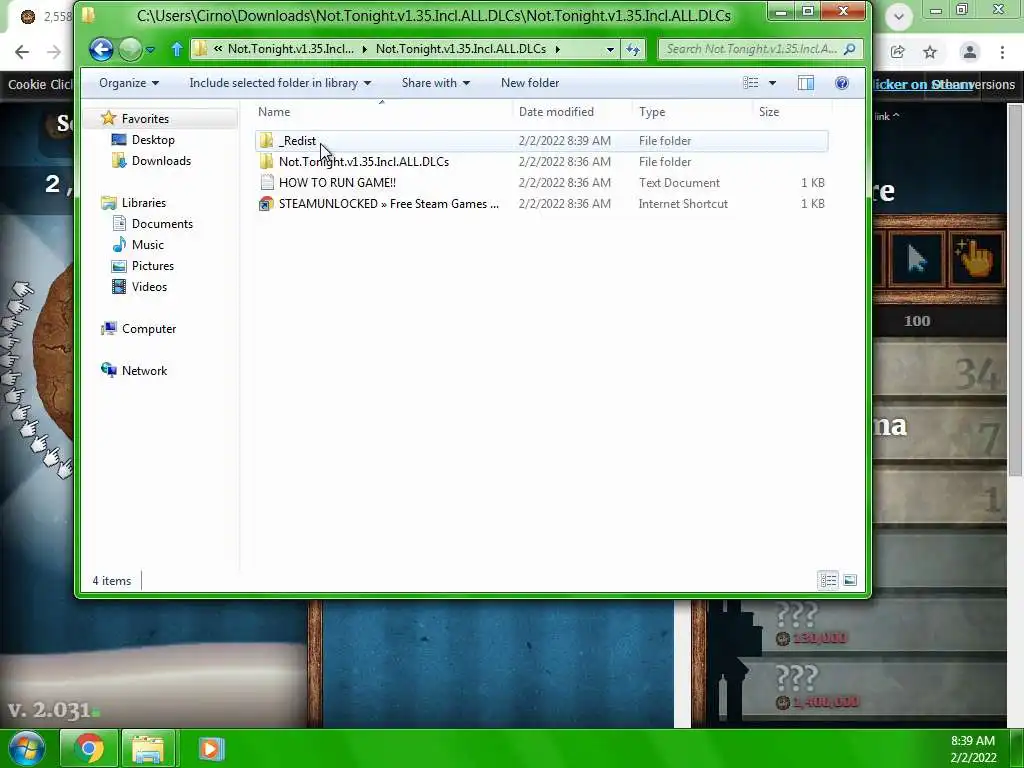1024x768 pixels.
Task: Open the Share with menu
Action: click(436, 83)
